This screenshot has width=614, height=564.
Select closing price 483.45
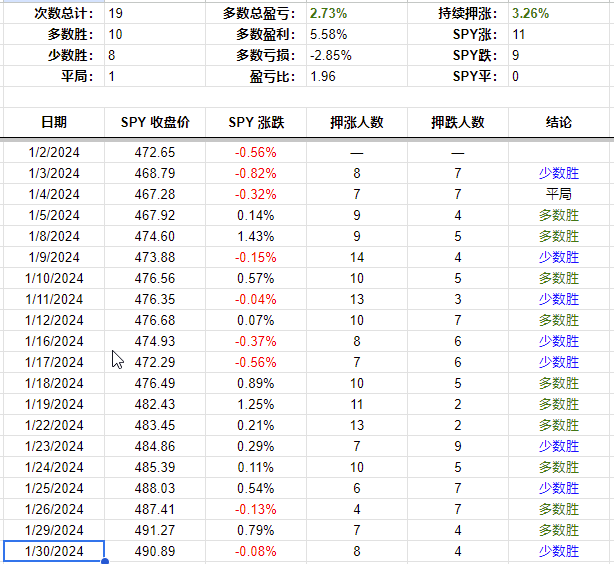click(155, 425)
